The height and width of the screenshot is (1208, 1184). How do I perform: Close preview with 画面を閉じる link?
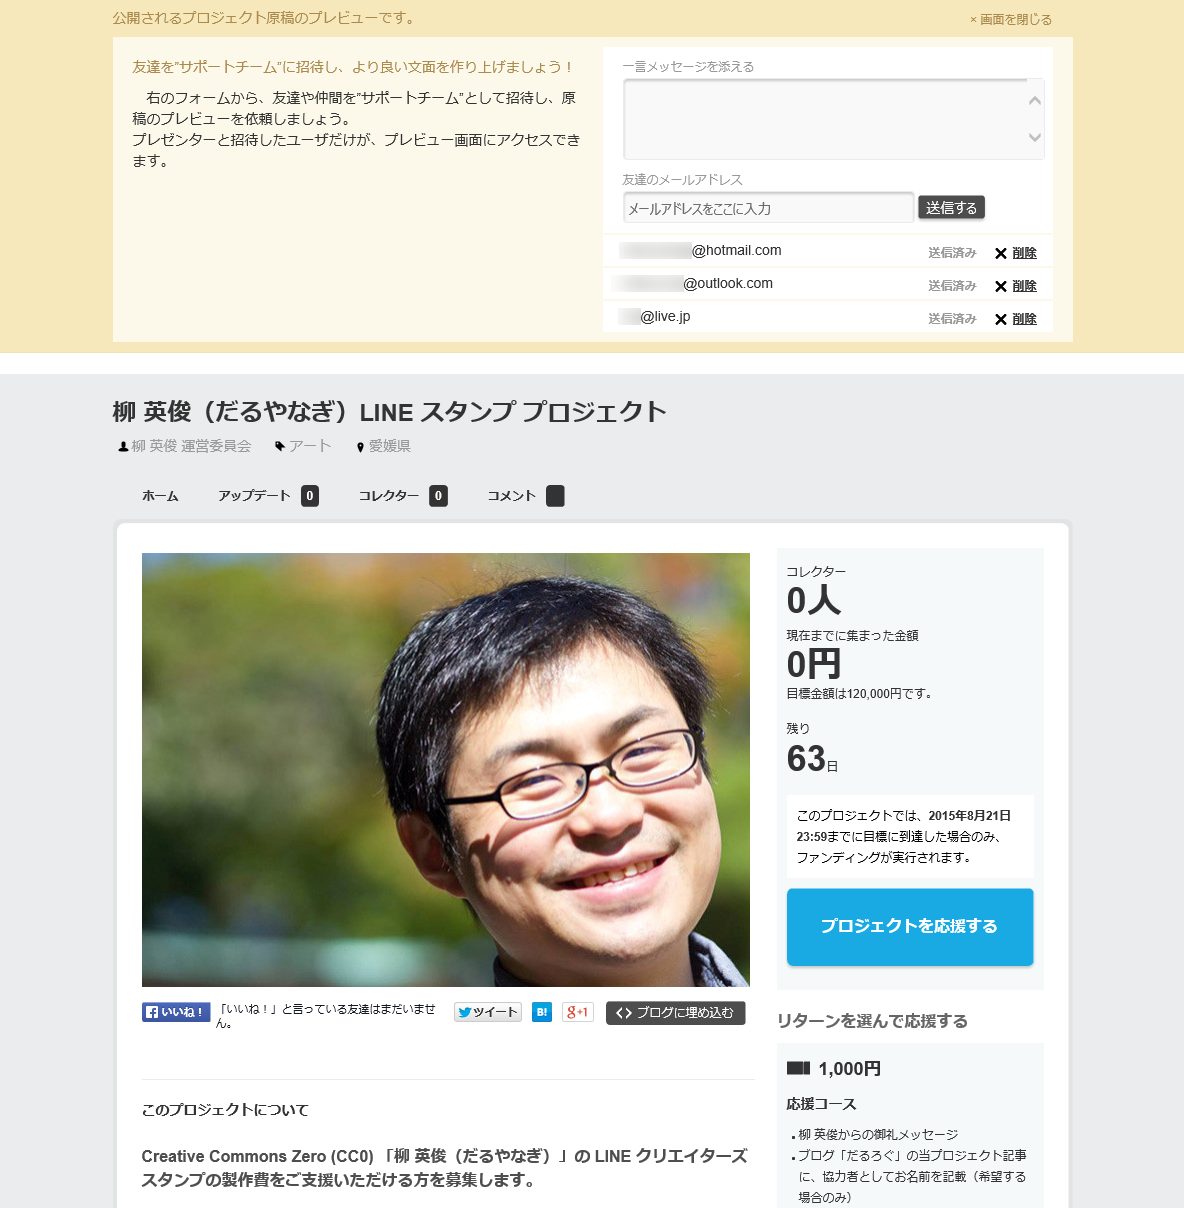(x=1011, y=19)
